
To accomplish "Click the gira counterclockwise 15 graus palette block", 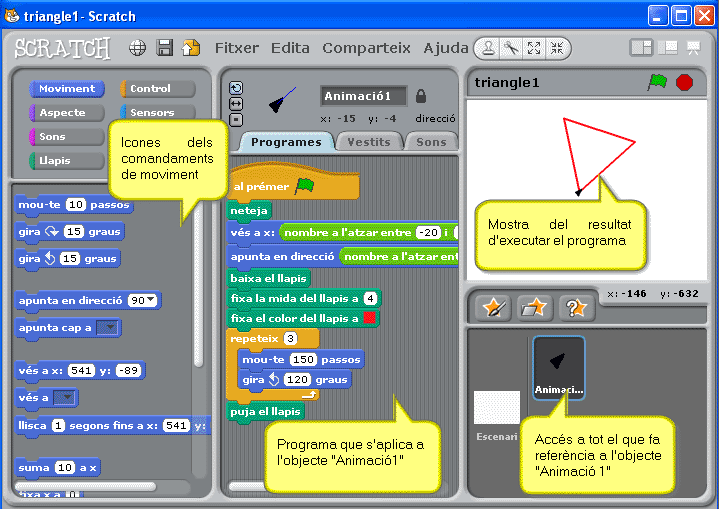I will [67, 259].
